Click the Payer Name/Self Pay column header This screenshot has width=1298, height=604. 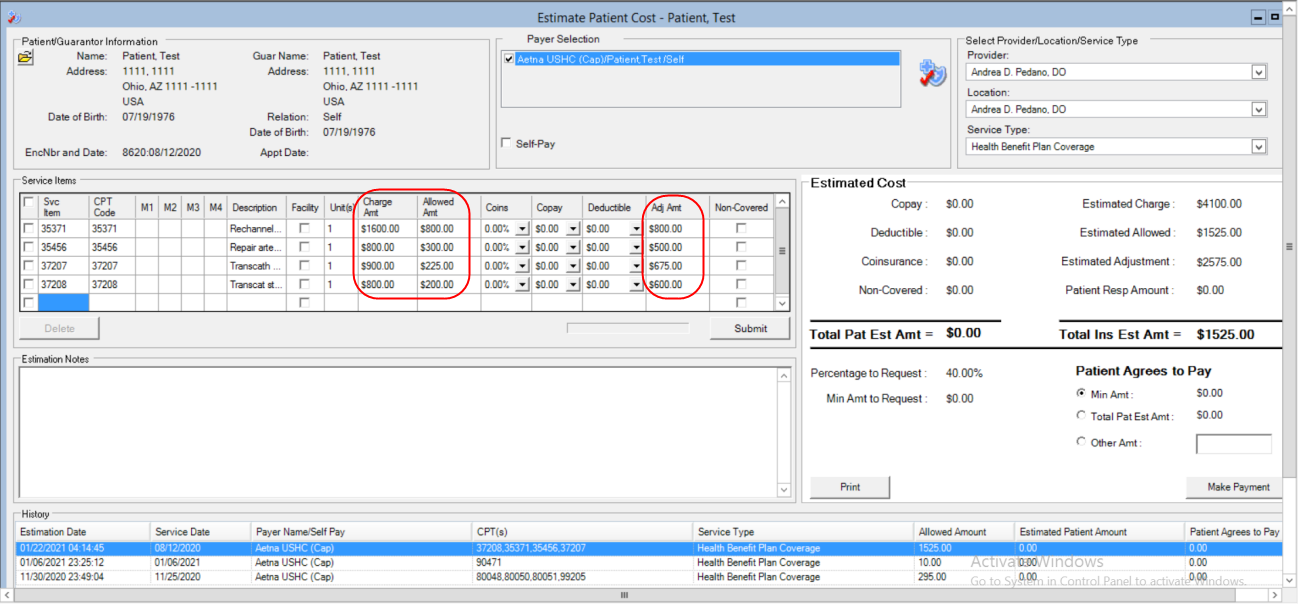click(x=361, y=532)
